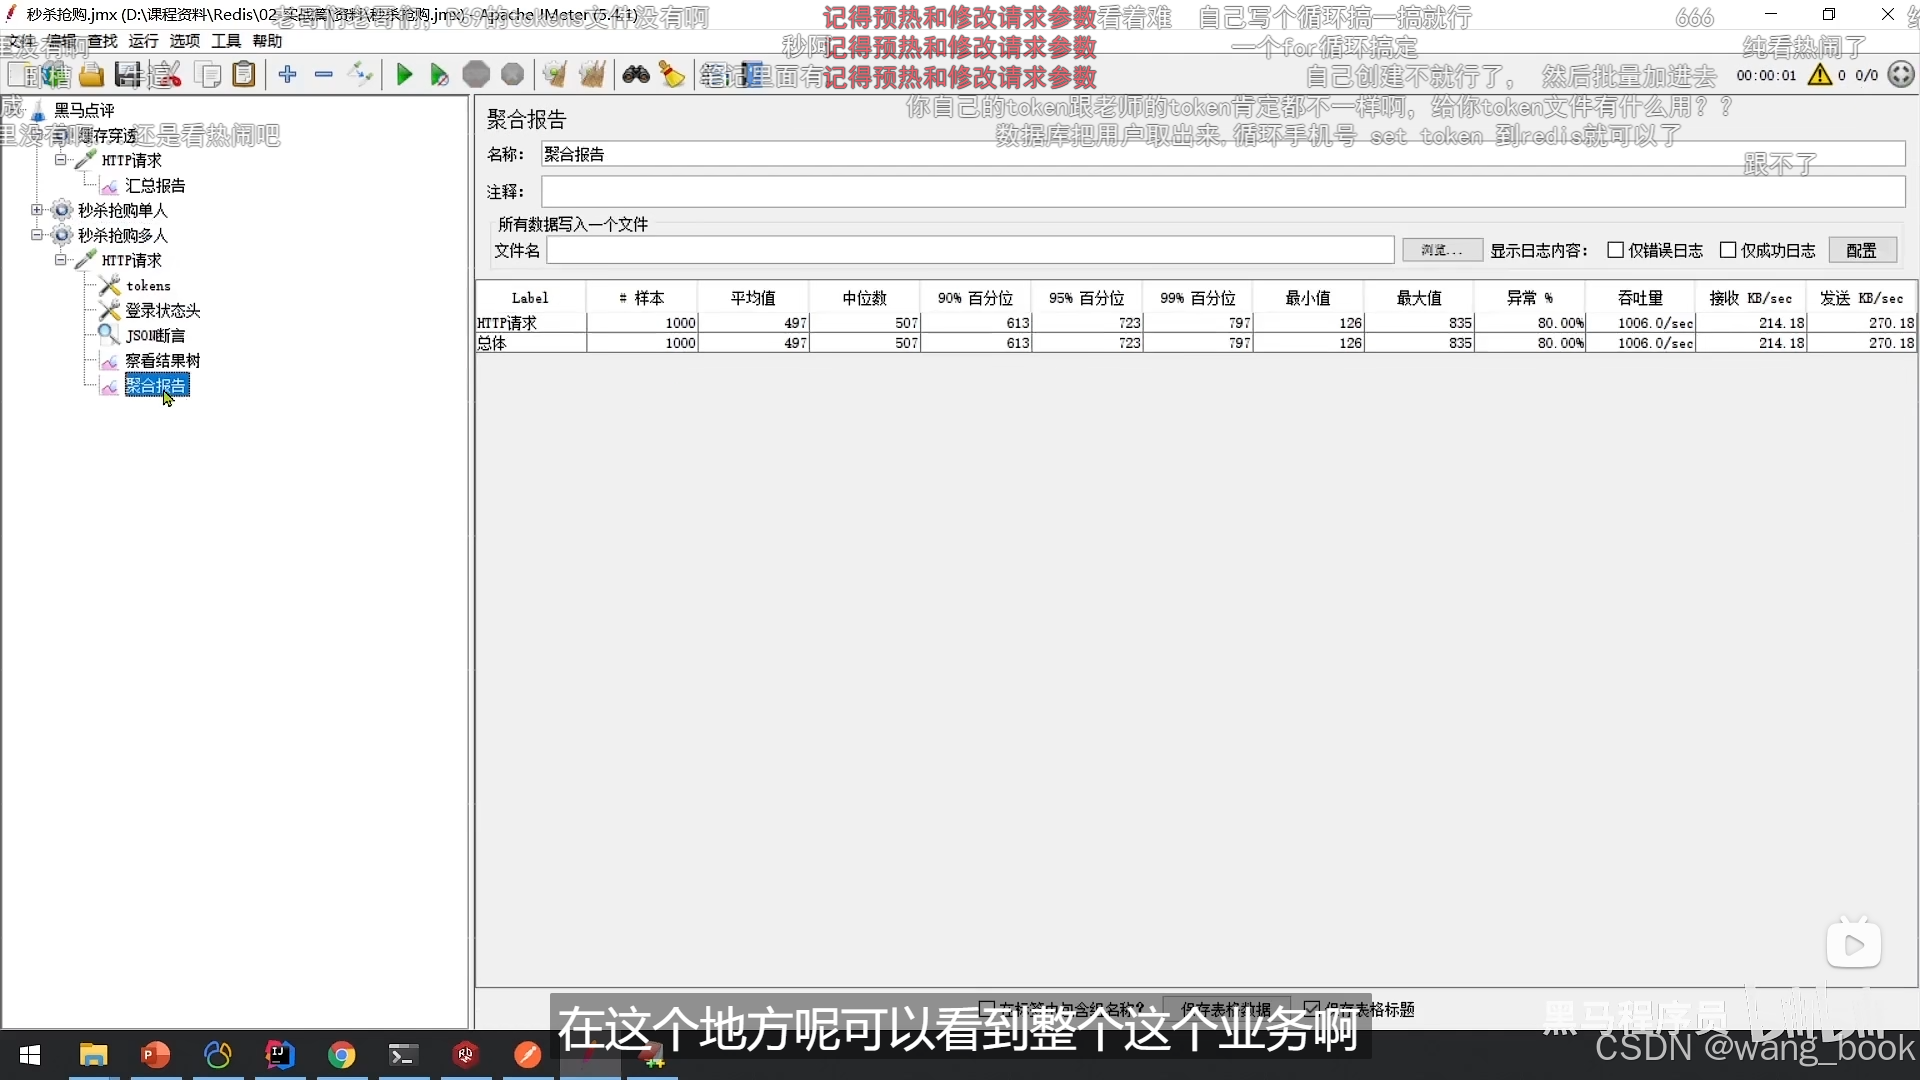
Task: Open PowerPoint from the taskbar
Action: [x=156, y=1055]
